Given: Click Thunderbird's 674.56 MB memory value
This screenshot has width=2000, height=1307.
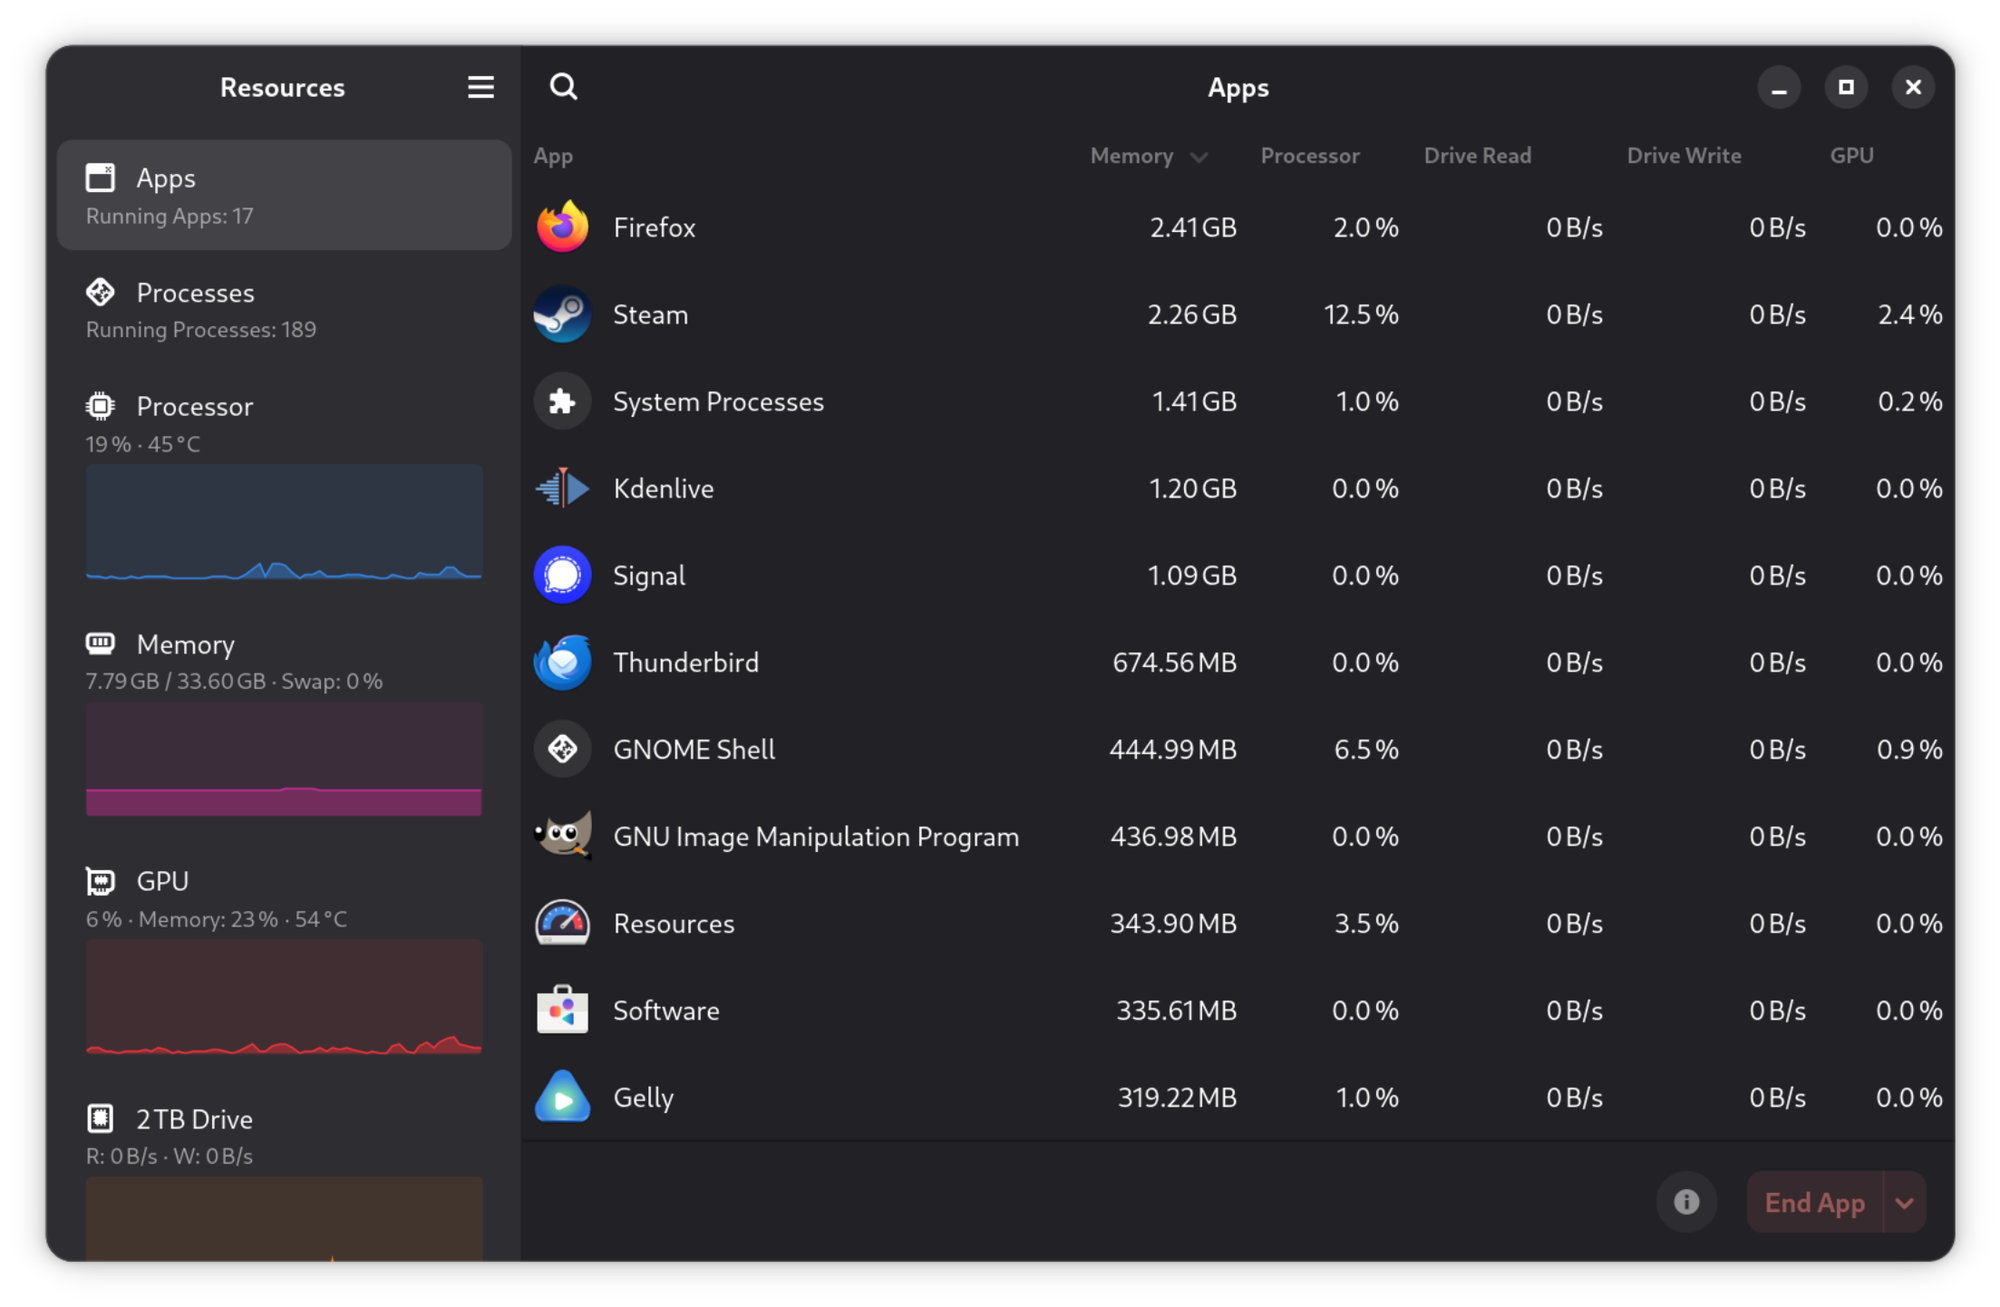Looking at the screenshot, I should click(1174, 662).
